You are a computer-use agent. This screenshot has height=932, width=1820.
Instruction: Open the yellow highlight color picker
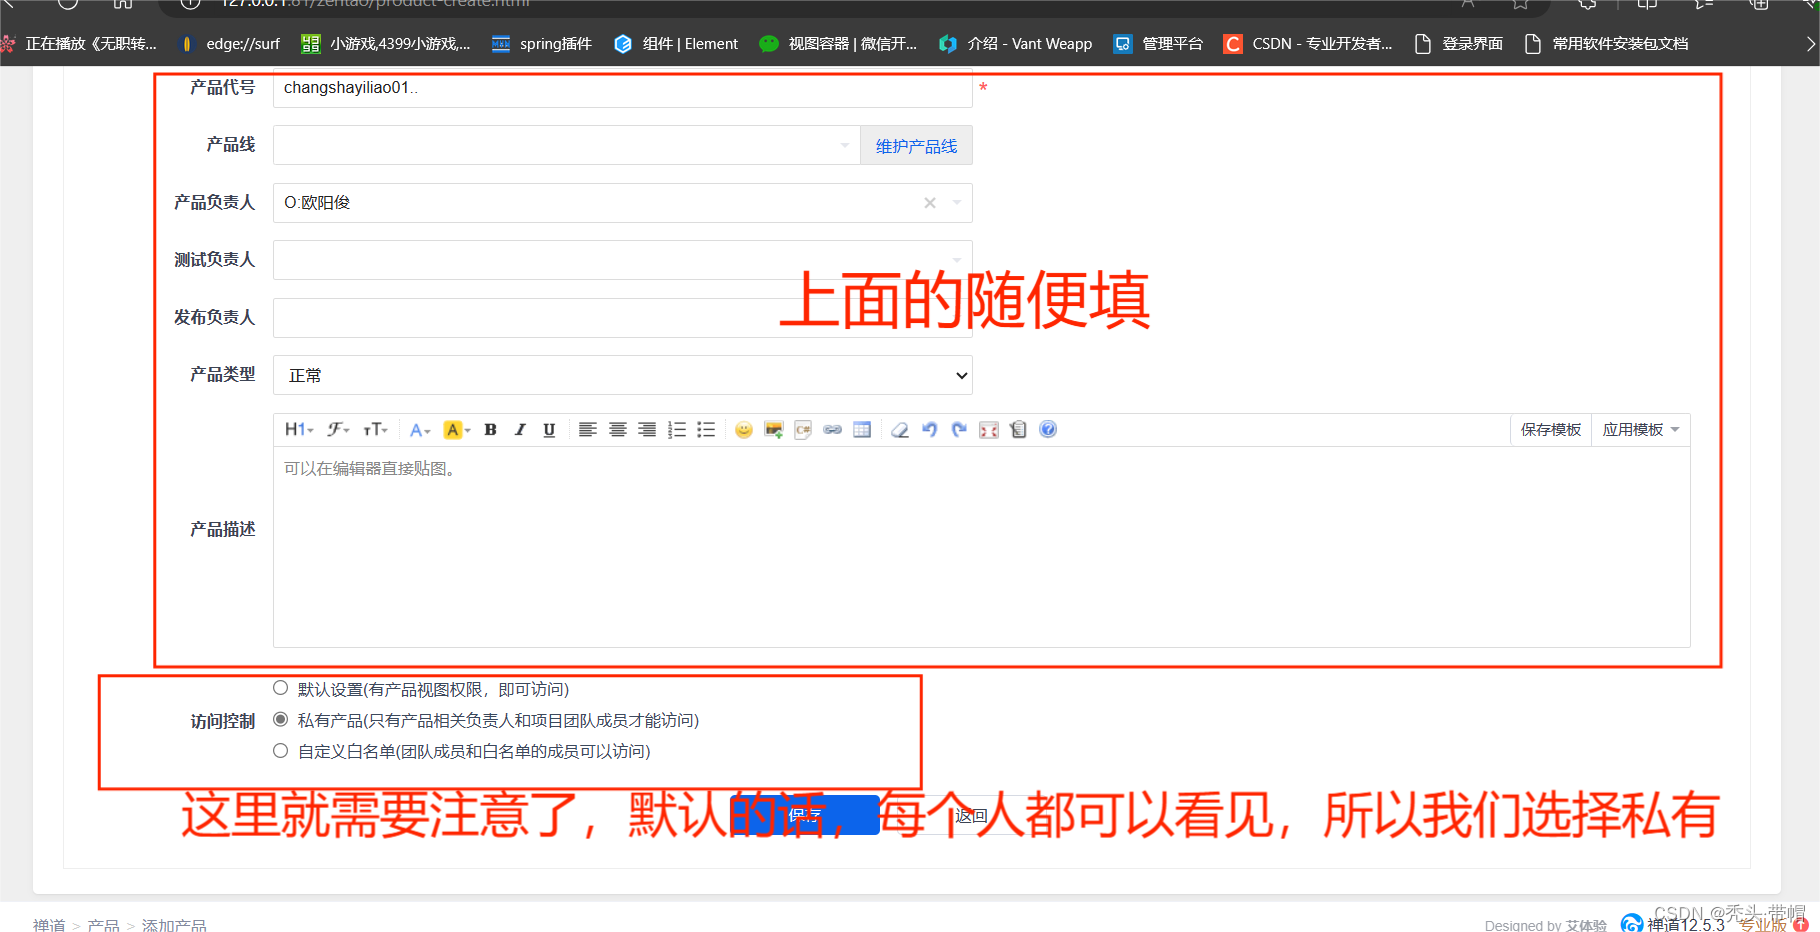(x=457, y=430)
